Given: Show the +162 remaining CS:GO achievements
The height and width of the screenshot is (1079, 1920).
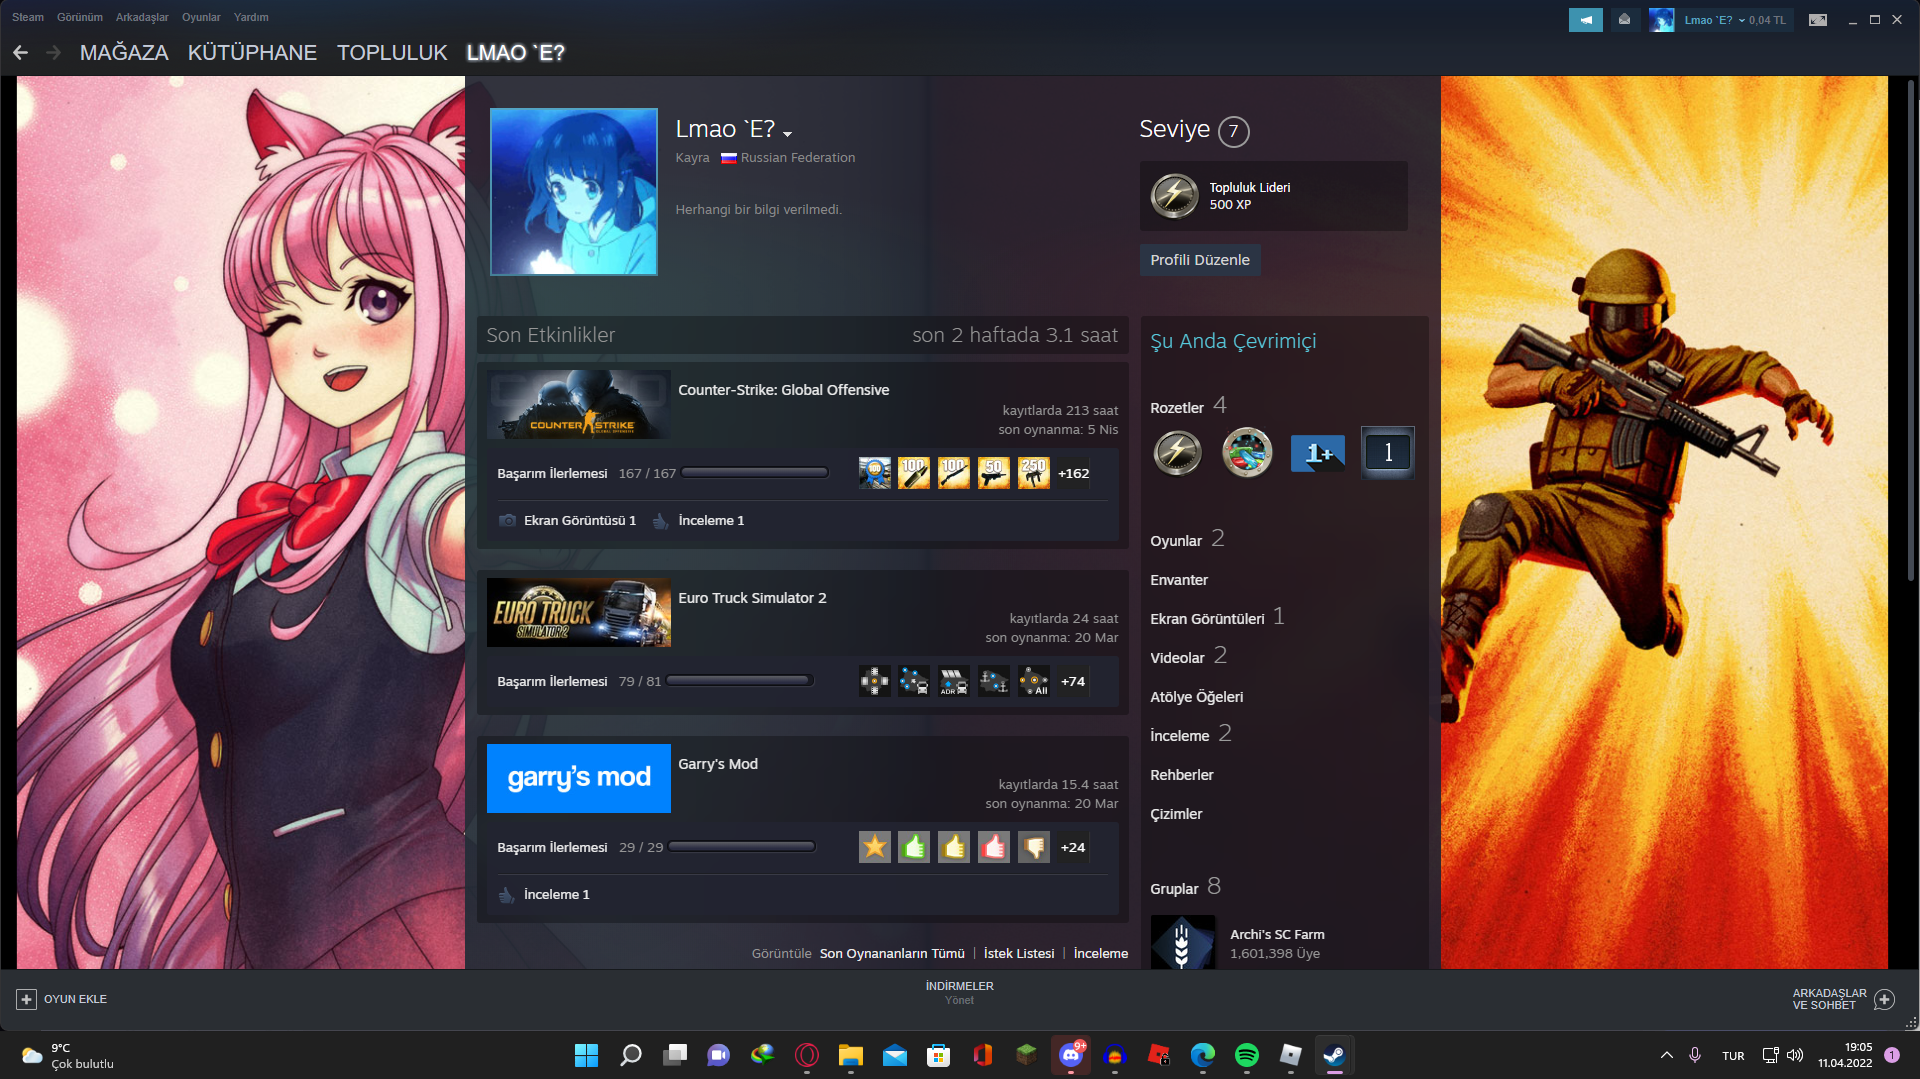Looking at the screenshot, I should [x=1074, y=474].
